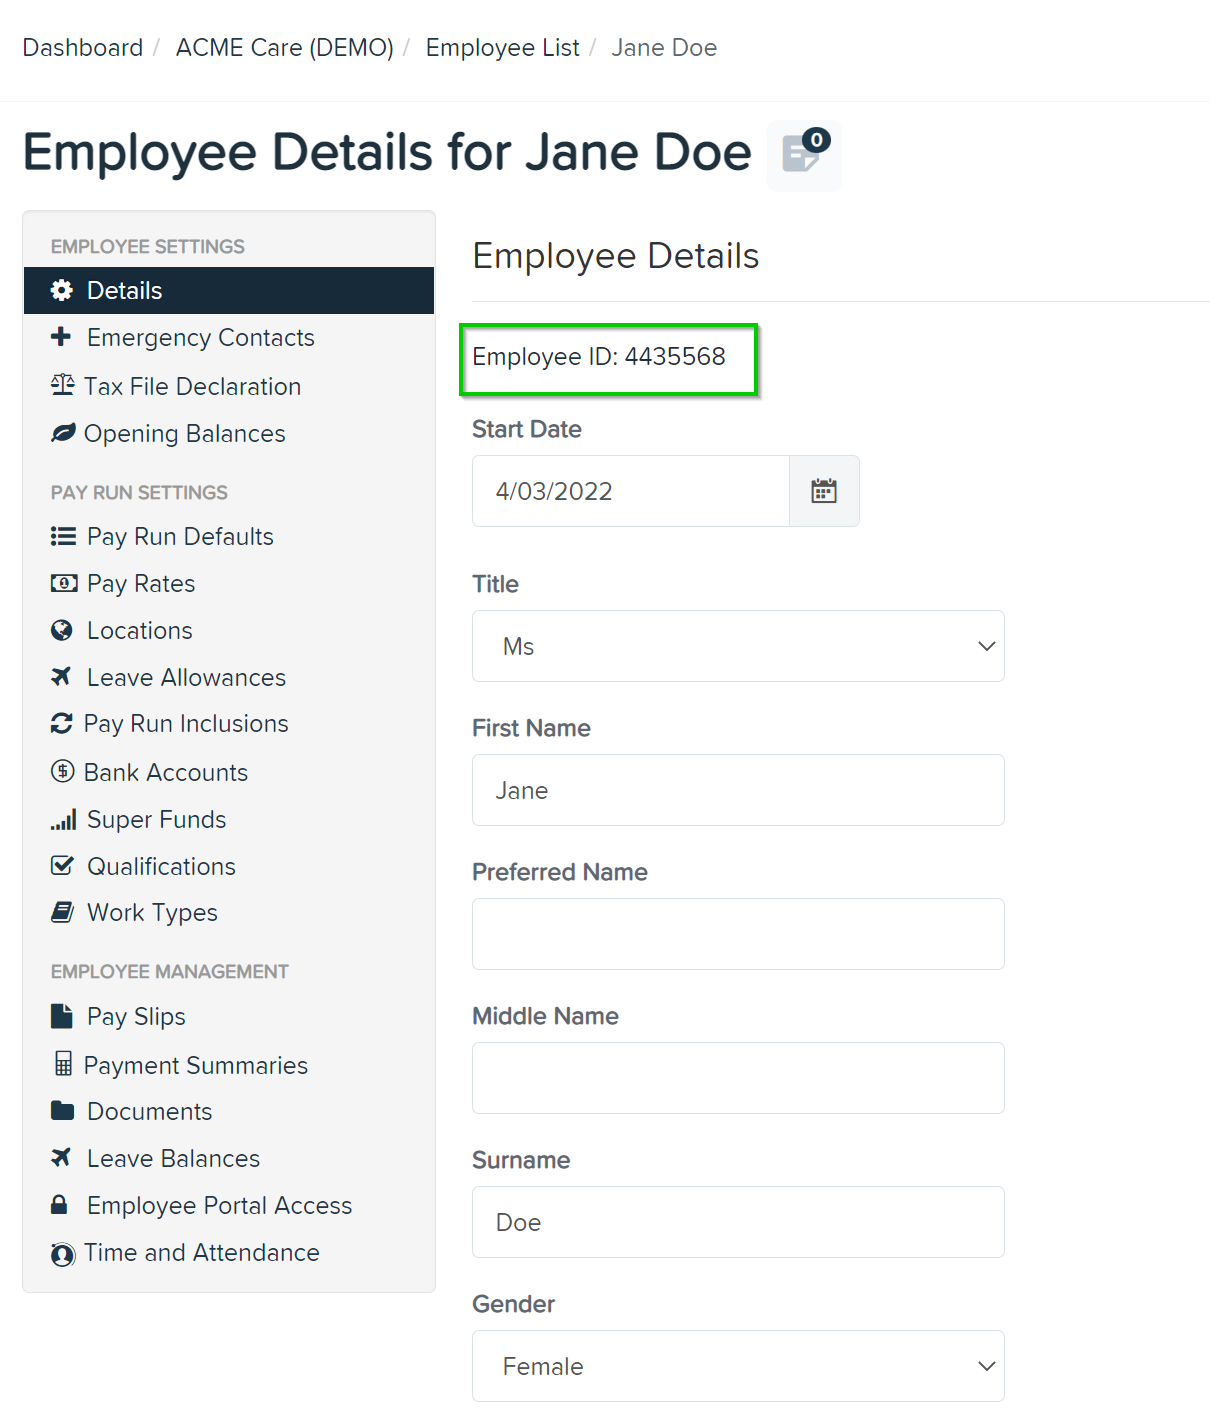Click the gear icon beside Details
The image size is (1210, 1410).
click(x=62, y=290)
